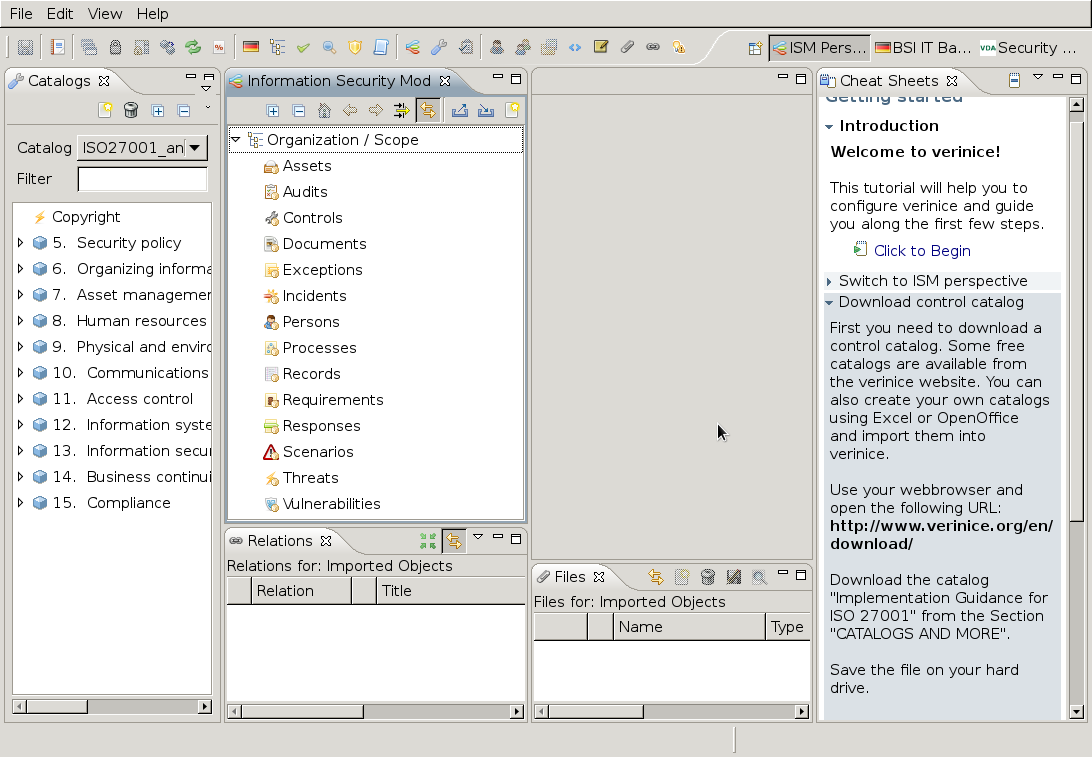The width and height of the screenshot is (1092, 757).
Task: Click the wrench icon in main toolbar
Action: coord(438,47)
